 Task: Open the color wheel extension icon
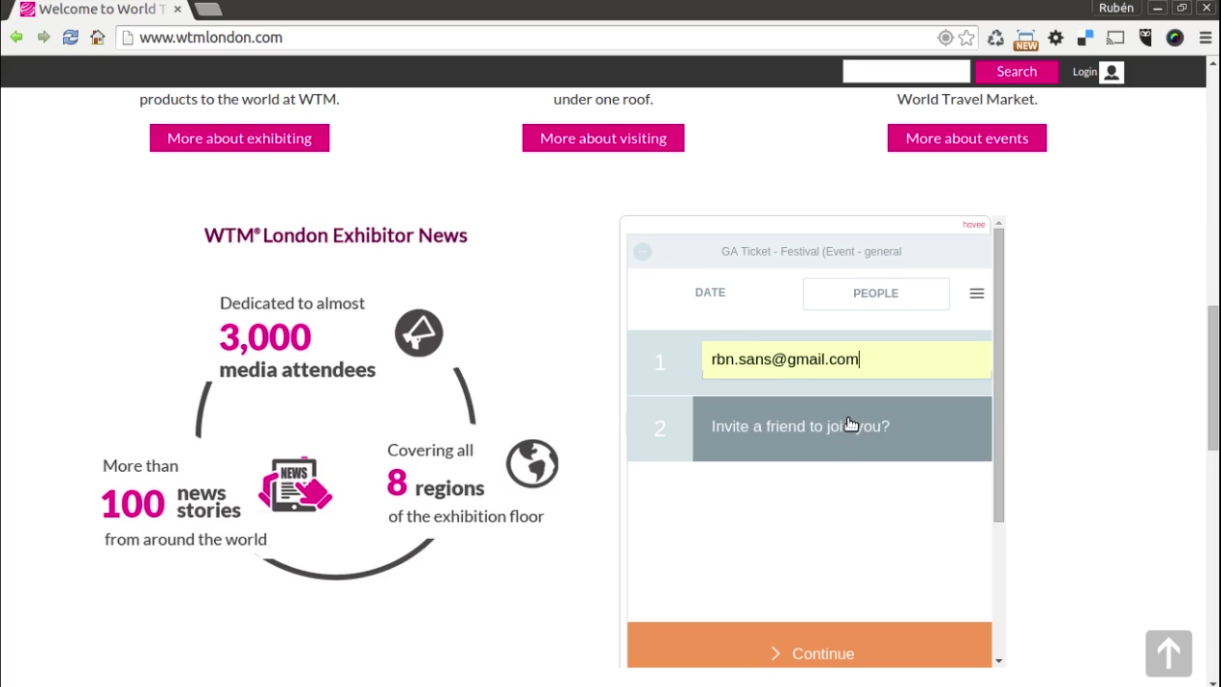[x=1175, y=38]
